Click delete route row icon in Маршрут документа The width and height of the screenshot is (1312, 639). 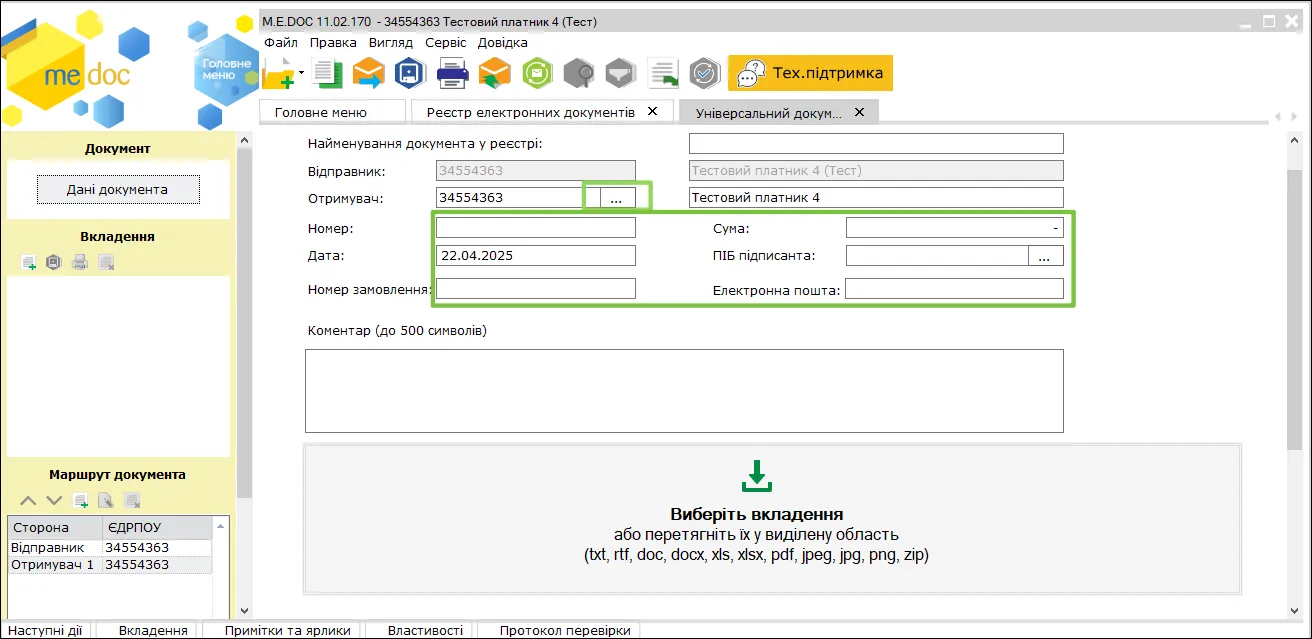click(x=132, y=500)
